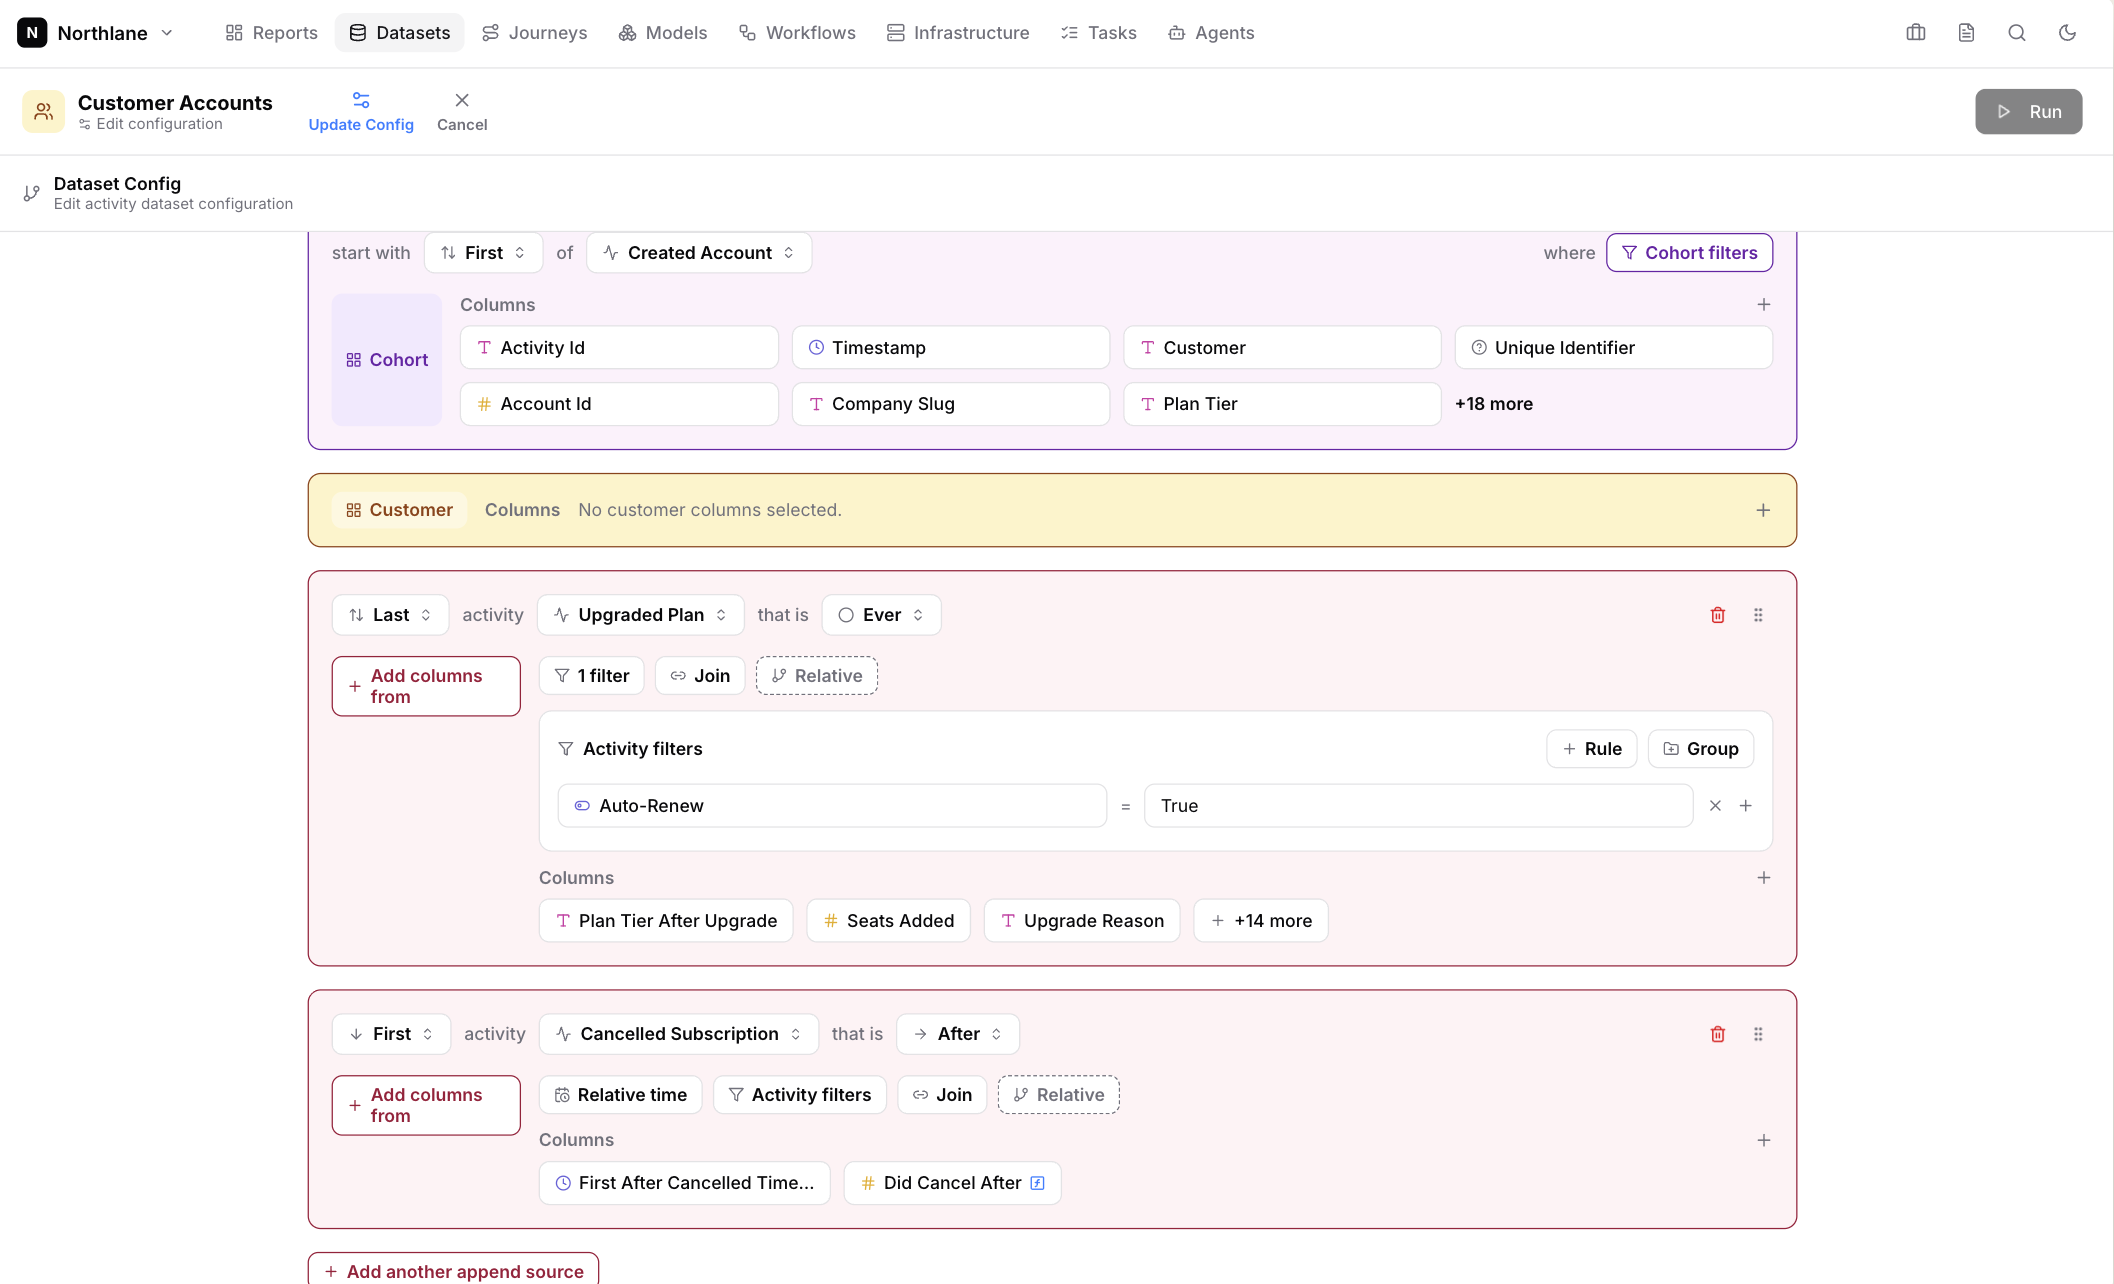The height and width of the screenshot is (1284, 2114).
Task: Open the Ever relationship dropdown
Action: (x=880, y=615)
